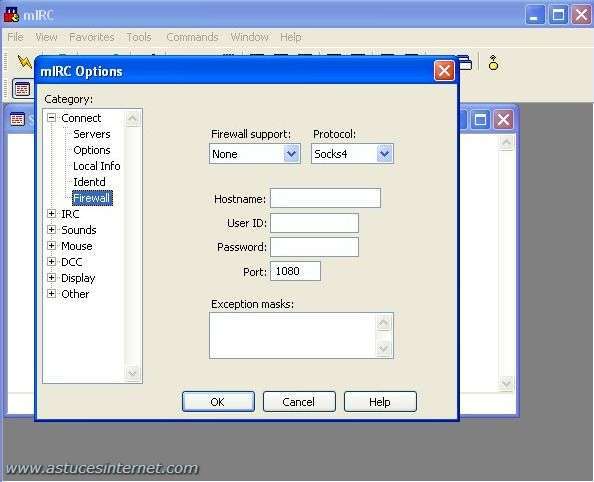This screenshot has width=594, height=482.
Task: Click the cascade windows toolbar icon
Action: pyautogui.click(x=466, y=63)
